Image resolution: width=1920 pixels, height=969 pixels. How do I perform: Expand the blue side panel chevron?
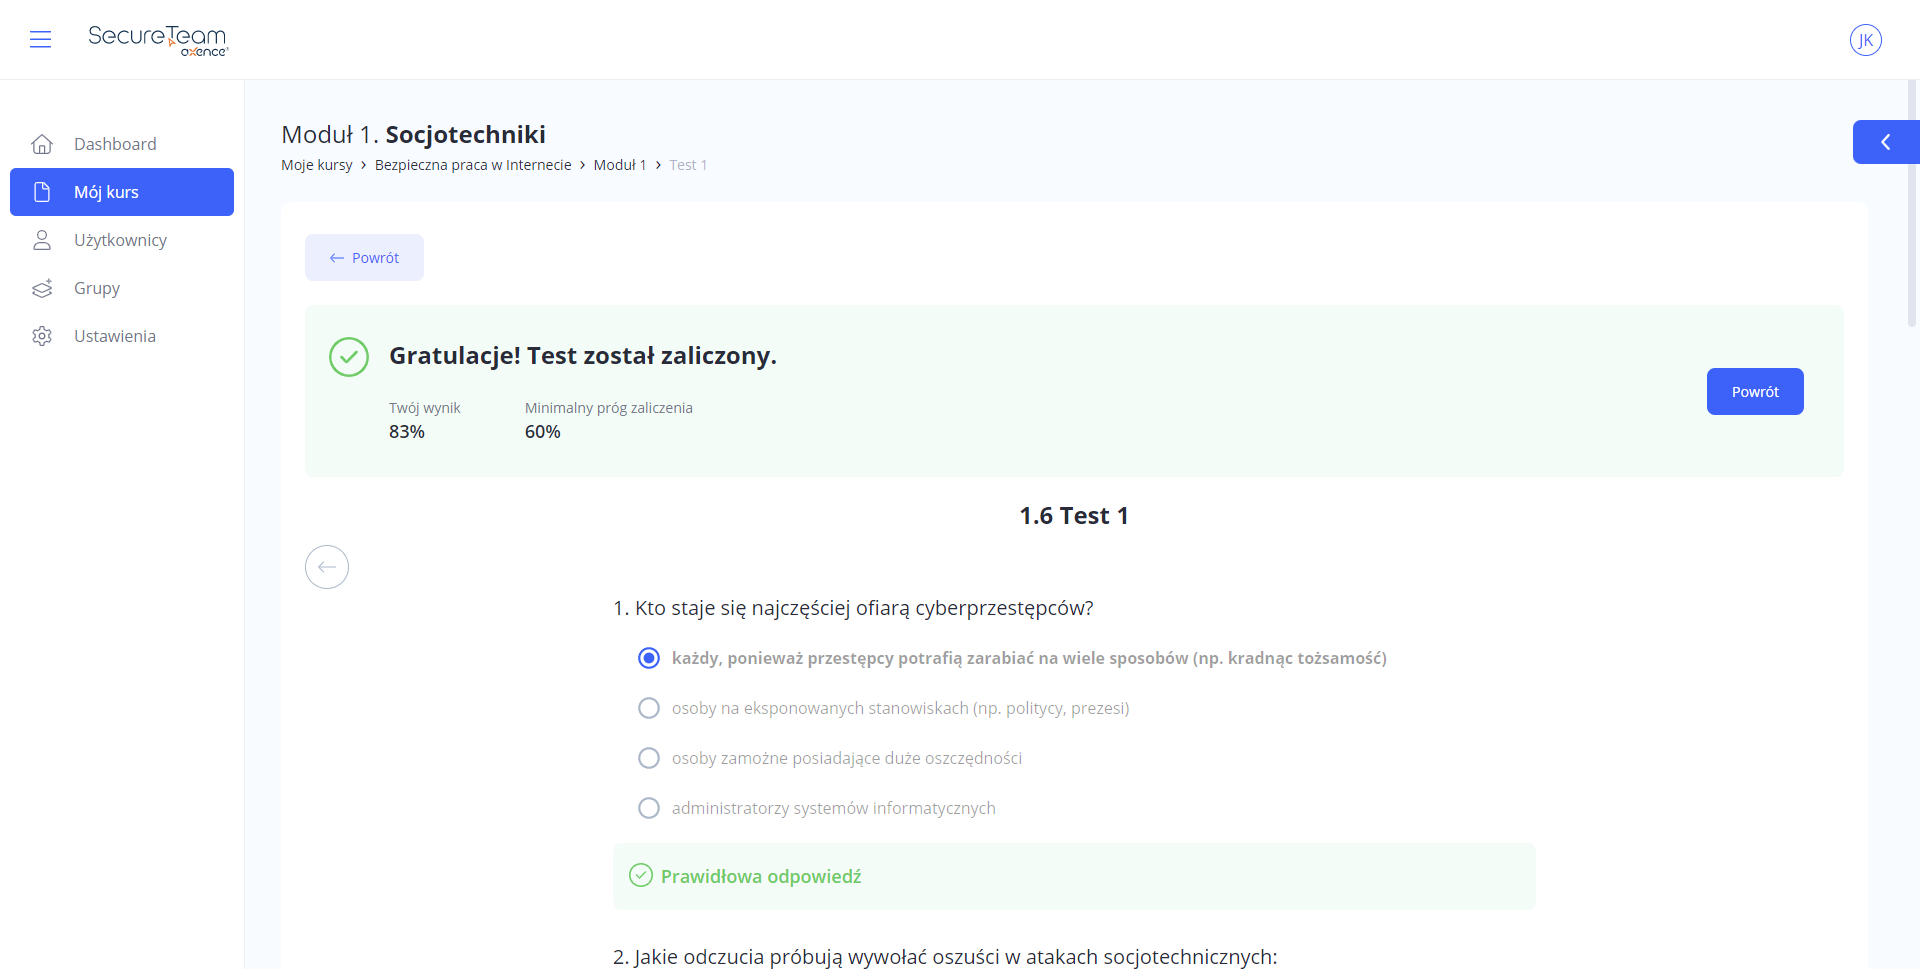pyautogui.click(x=1886, y=142)
